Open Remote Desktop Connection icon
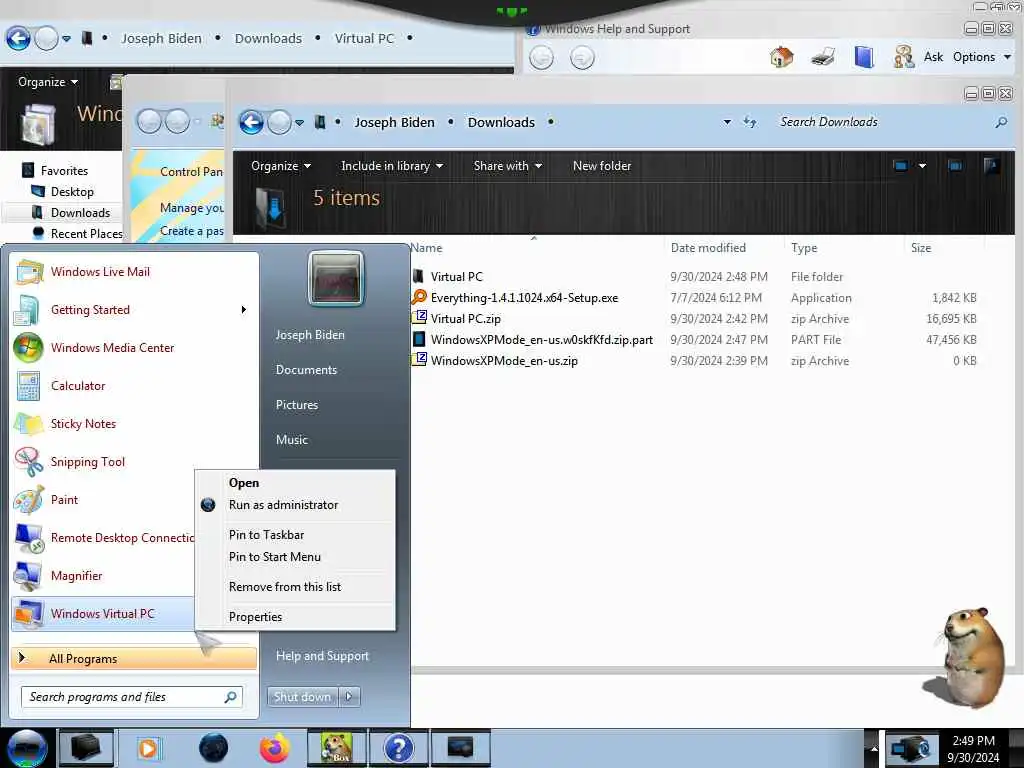The height and width of the screenshot is (768, 1024). tap(28, 537)
